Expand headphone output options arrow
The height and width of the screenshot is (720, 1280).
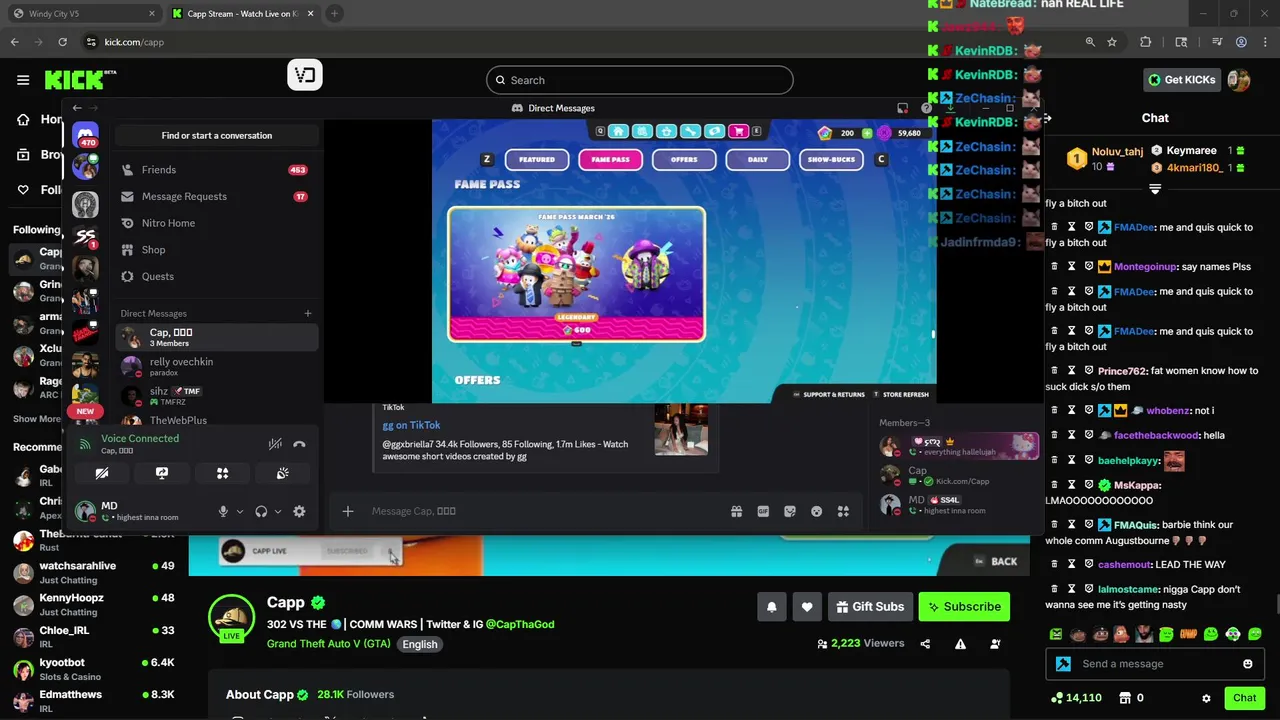pyautogui.click(x=278, y=511)
